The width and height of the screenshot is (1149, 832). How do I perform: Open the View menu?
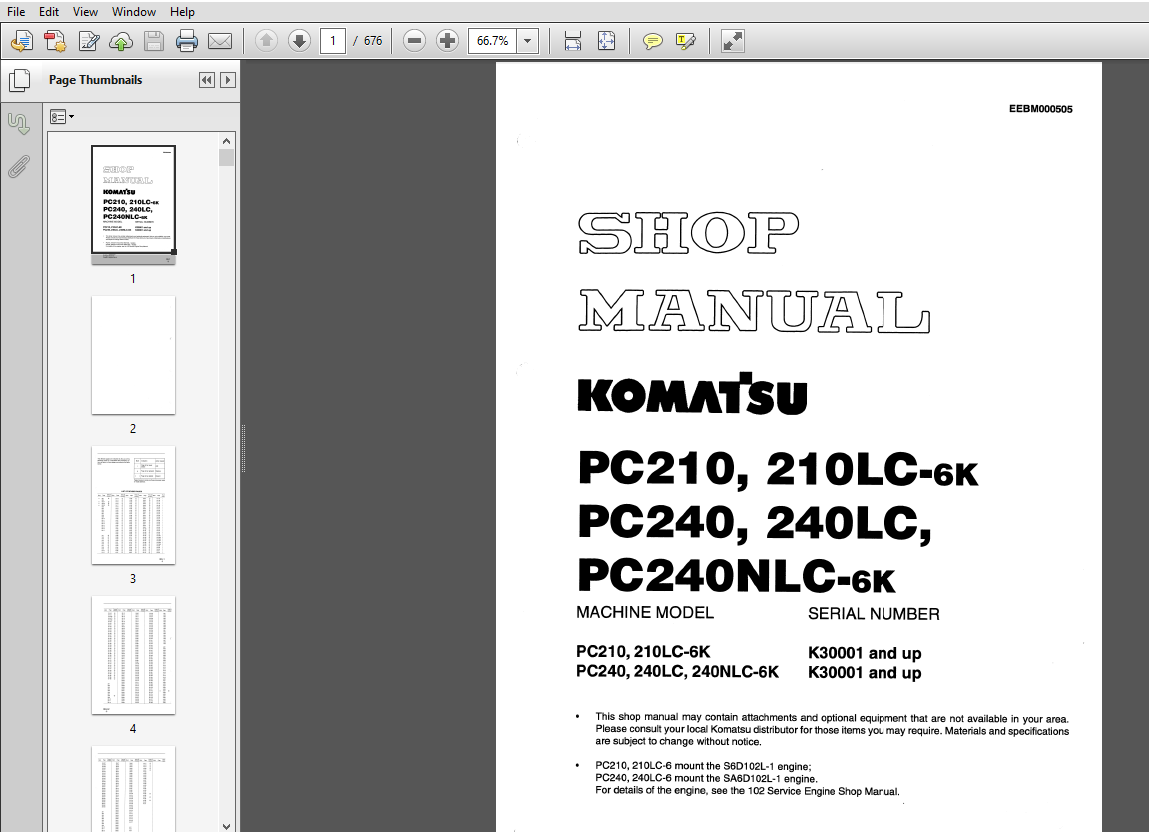click(85, 12)
